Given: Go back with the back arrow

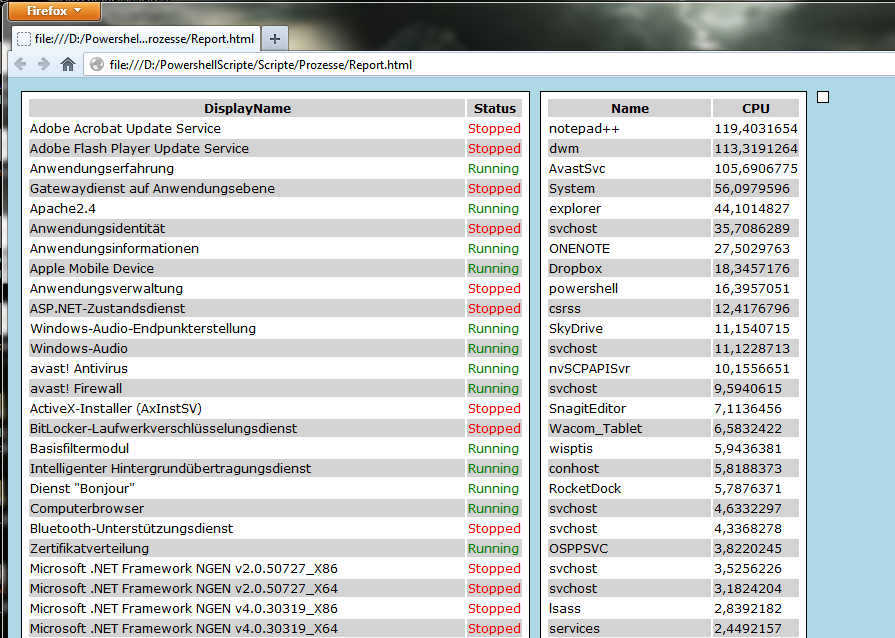Looking at the screenshot, I should pyautogui.click(x=20, y=64).
